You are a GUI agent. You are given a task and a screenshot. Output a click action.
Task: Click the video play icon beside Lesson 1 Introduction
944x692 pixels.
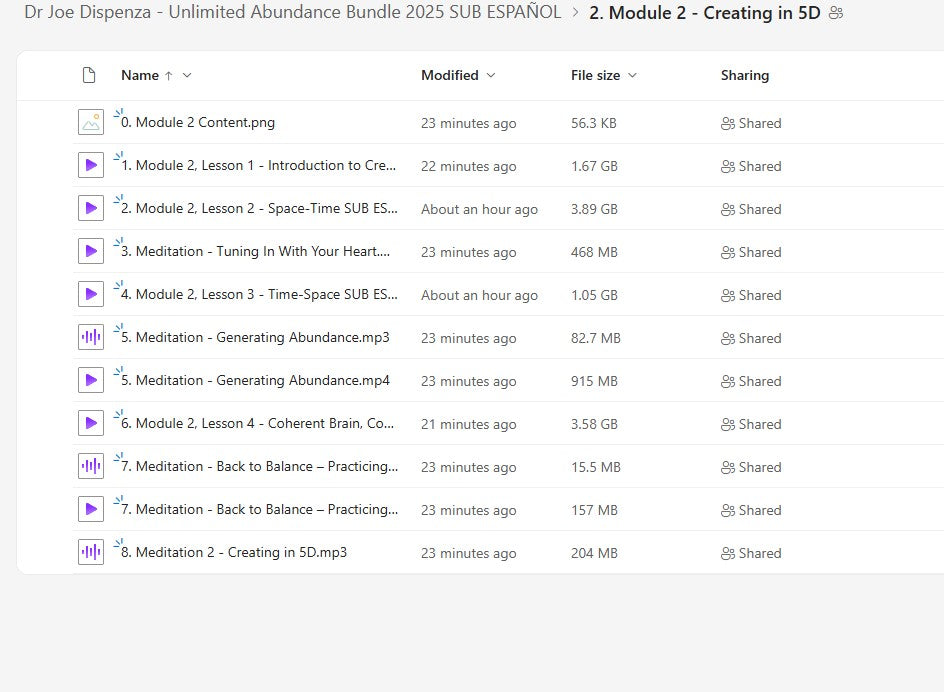tap(91, 165)
